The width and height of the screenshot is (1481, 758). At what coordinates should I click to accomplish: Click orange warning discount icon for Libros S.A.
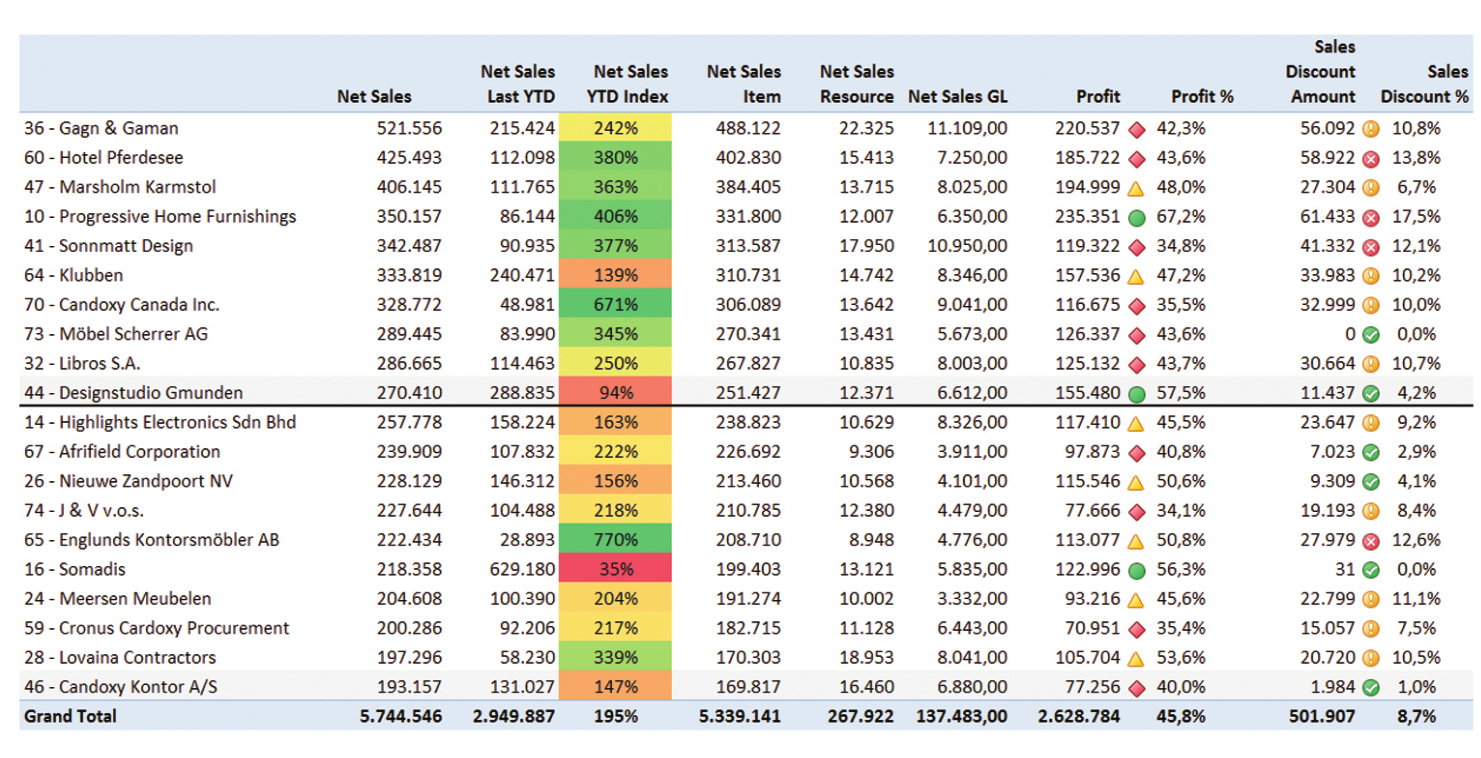1371,364
